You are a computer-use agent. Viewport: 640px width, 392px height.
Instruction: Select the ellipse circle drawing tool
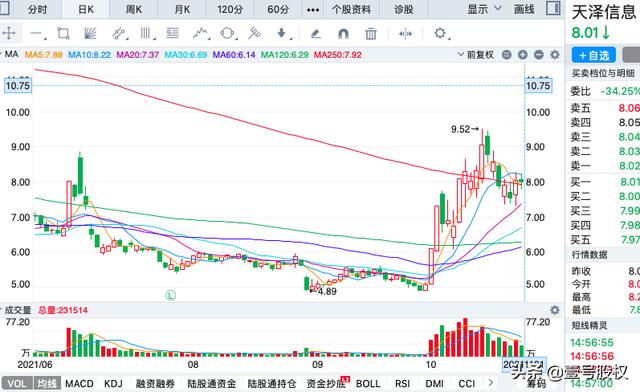[x=227, y=33]
